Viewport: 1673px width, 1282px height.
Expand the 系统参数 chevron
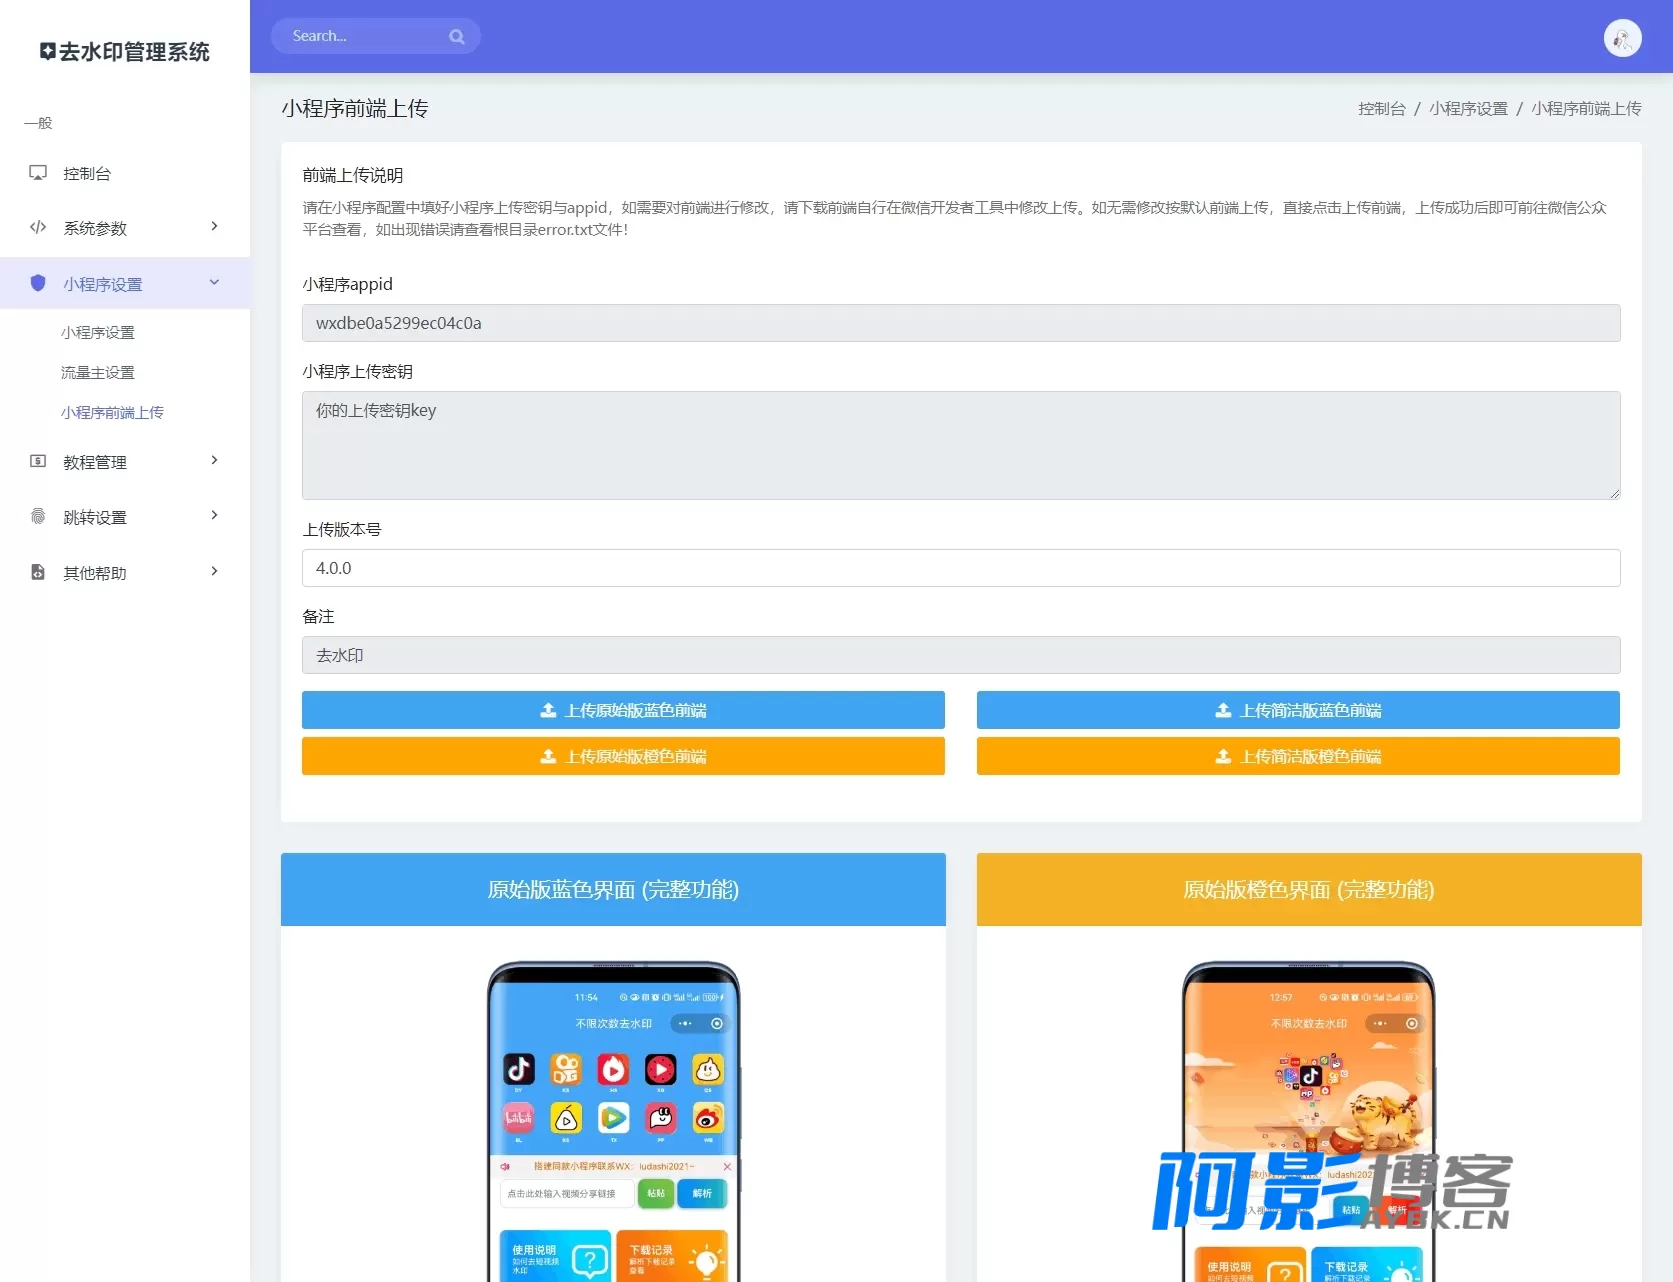214,226
